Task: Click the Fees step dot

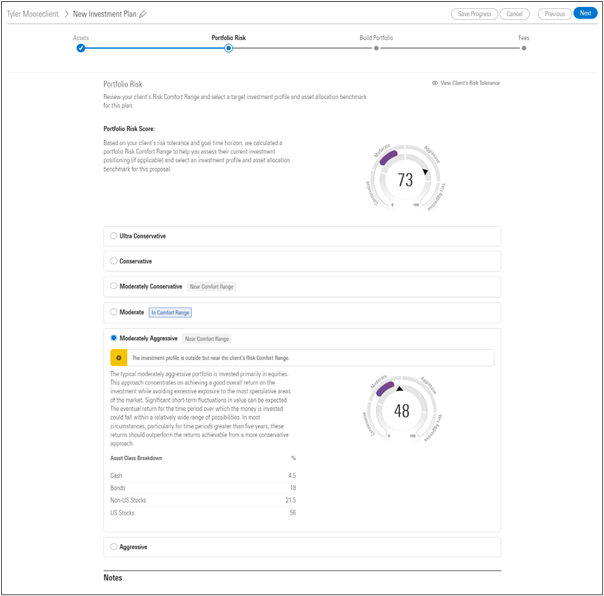Action: [524, 48]
